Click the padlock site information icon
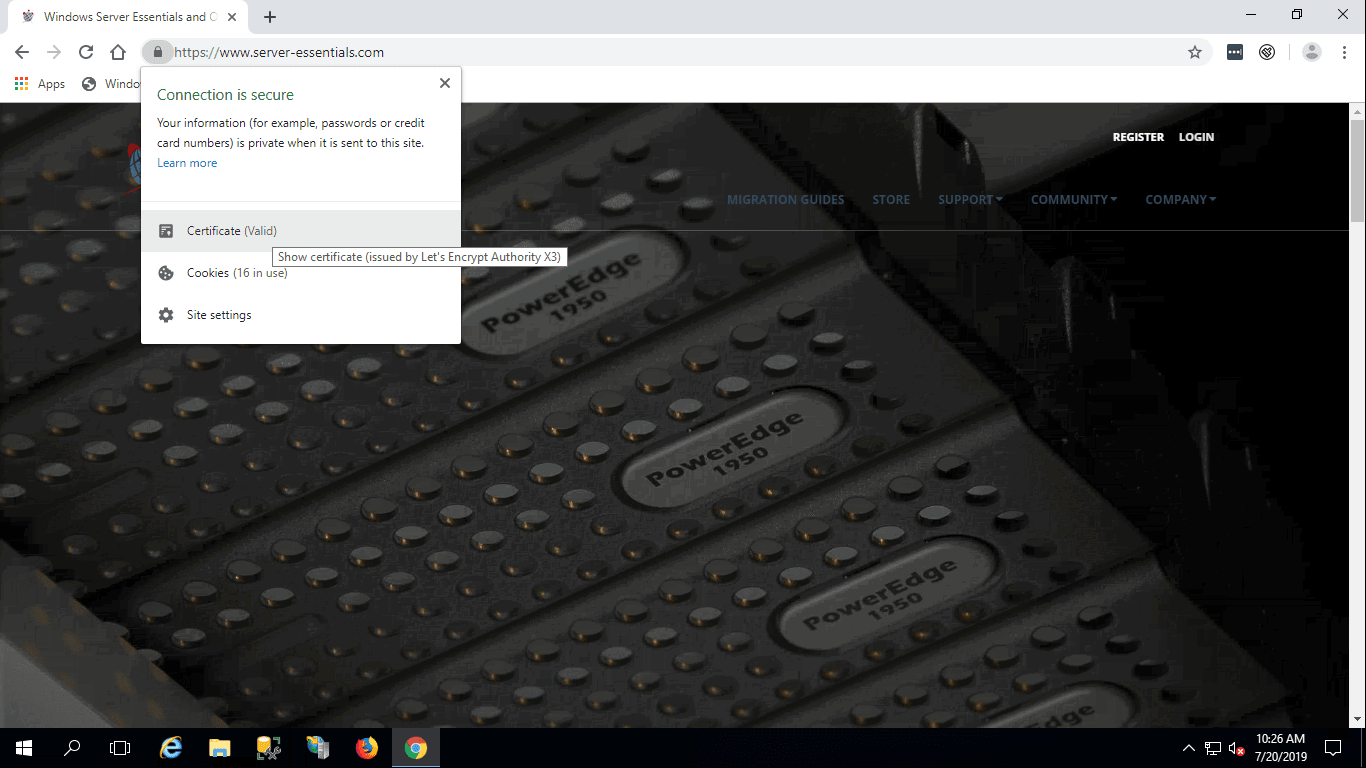Image resolution: width=1366 pixels, height=768 pixels. click(x=157, y=52)
